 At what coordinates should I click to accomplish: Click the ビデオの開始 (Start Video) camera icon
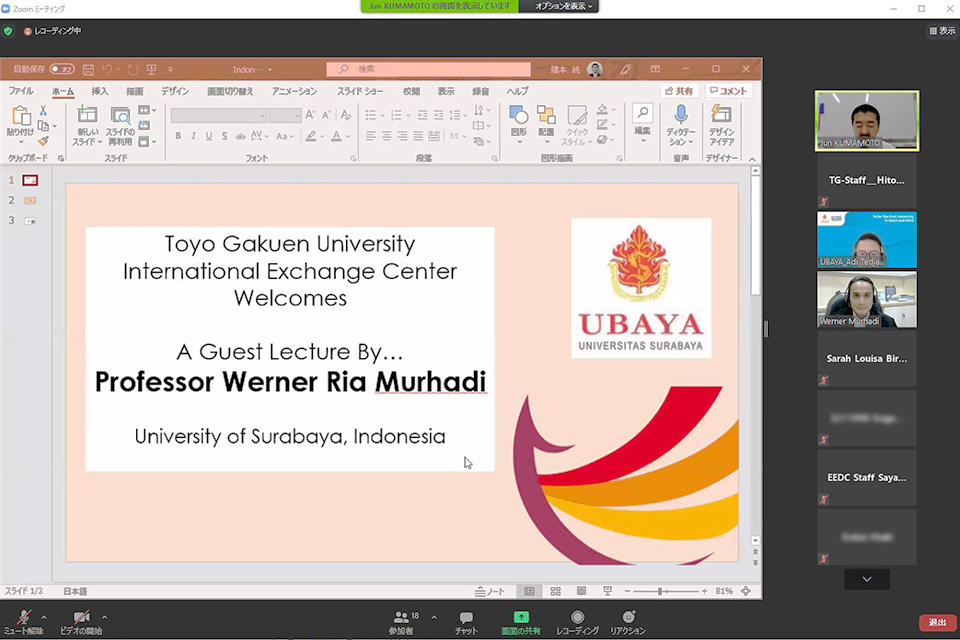pyautogui.click(x=81, y=617)
